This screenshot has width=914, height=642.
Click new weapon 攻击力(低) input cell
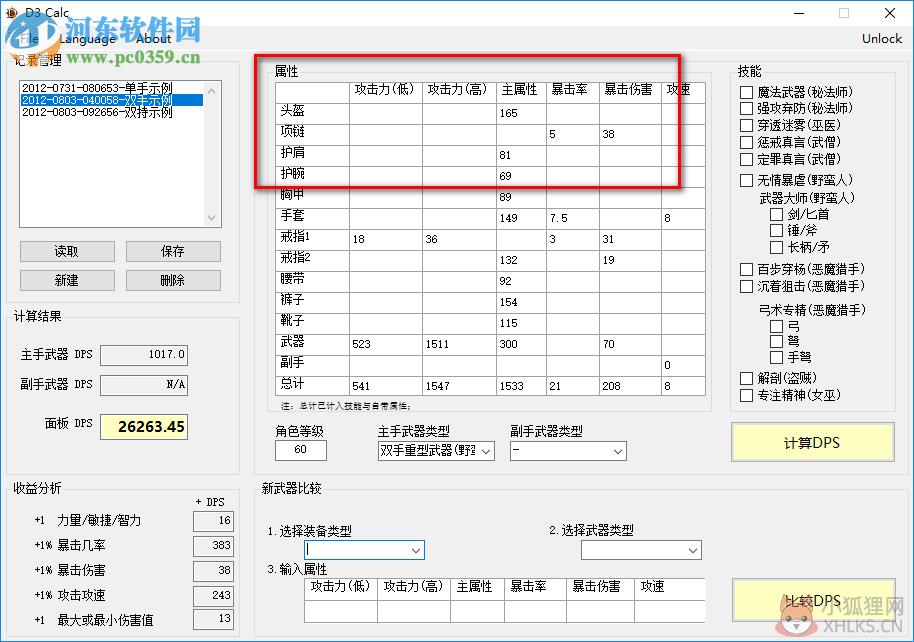coord(340,611)
